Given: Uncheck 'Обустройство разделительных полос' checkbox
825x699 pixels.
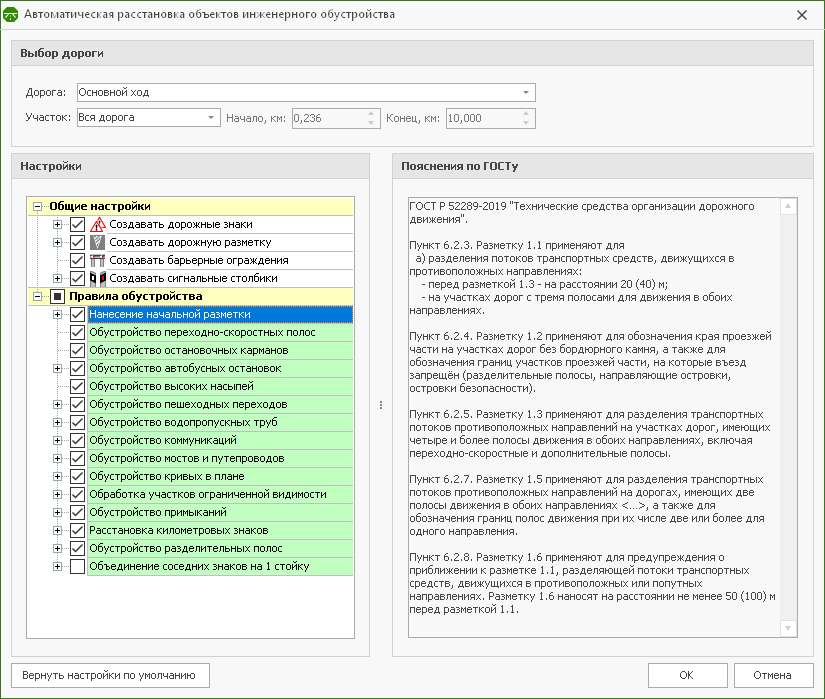Looking at the screenshot, I should click(x=77, y=549).
